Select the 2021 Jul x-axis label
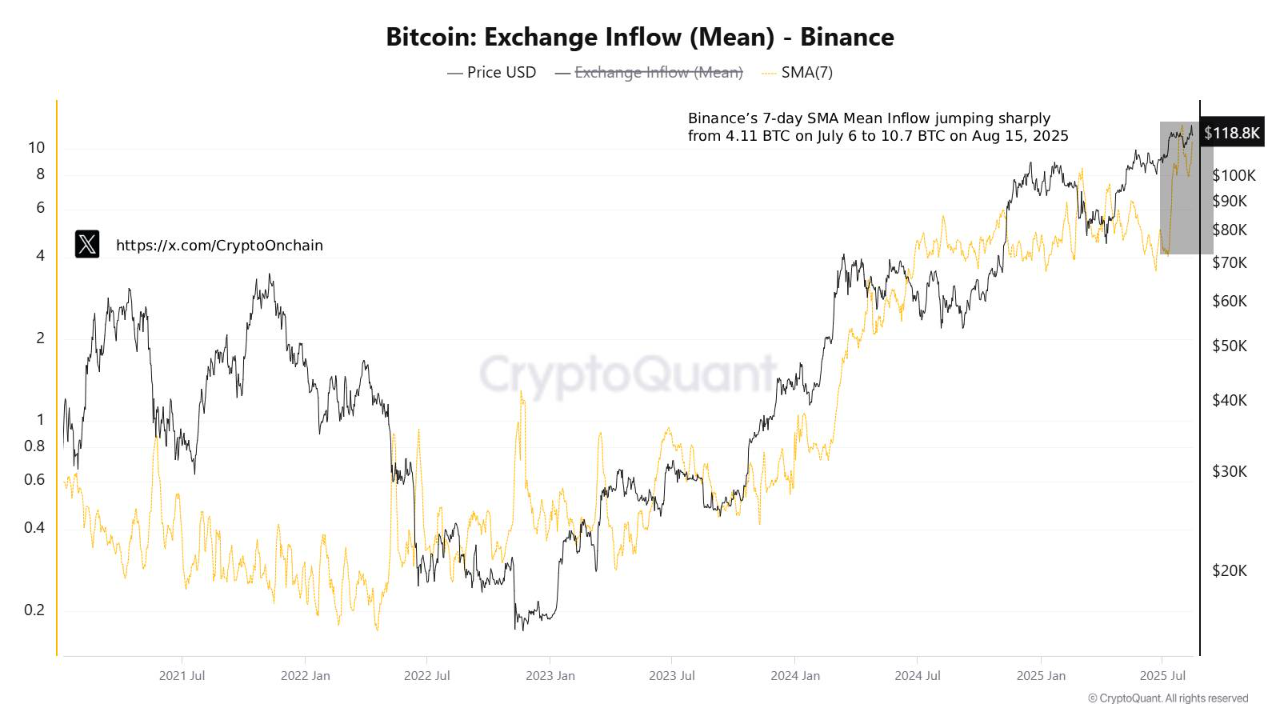The width and height of the screenshot is (1280, 720). pos(182,676)
